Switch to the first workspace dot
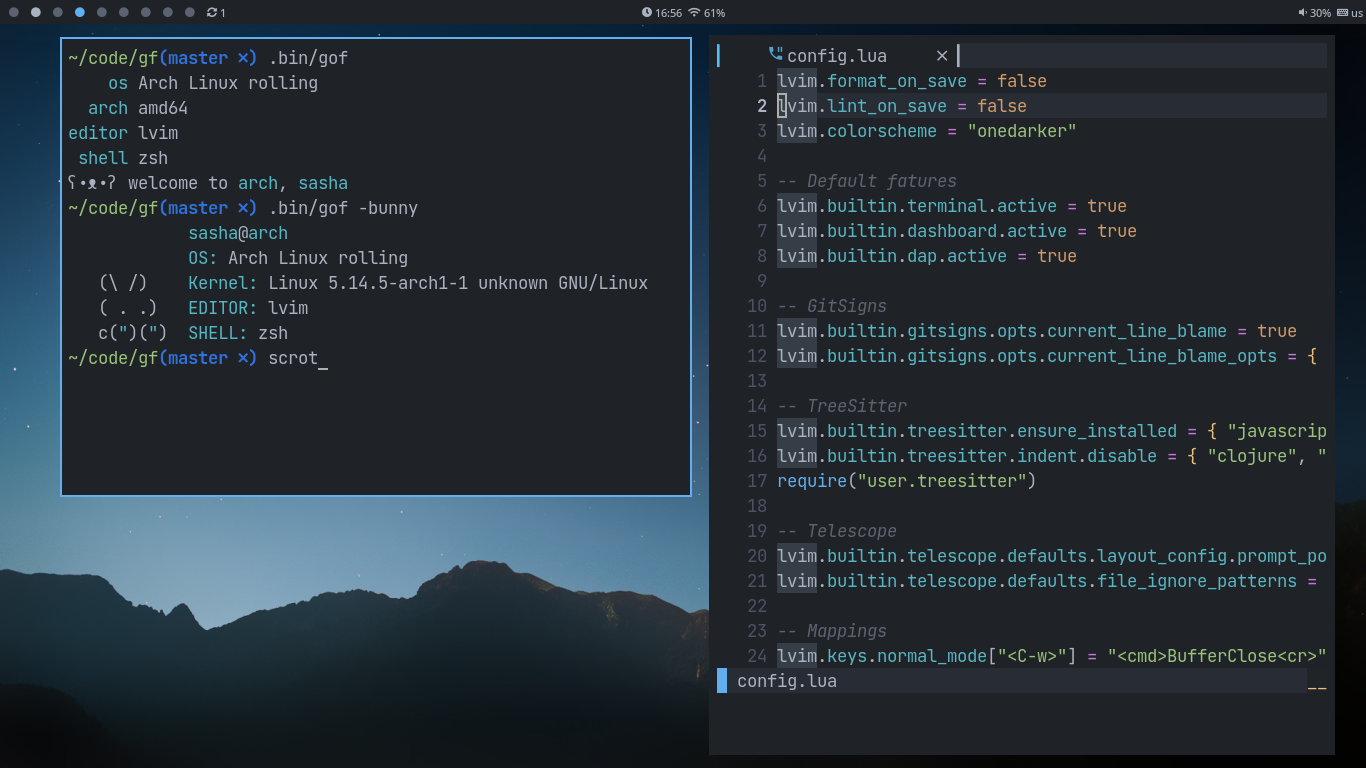This screenshot has width=1366, height=768. click(14, 13)
